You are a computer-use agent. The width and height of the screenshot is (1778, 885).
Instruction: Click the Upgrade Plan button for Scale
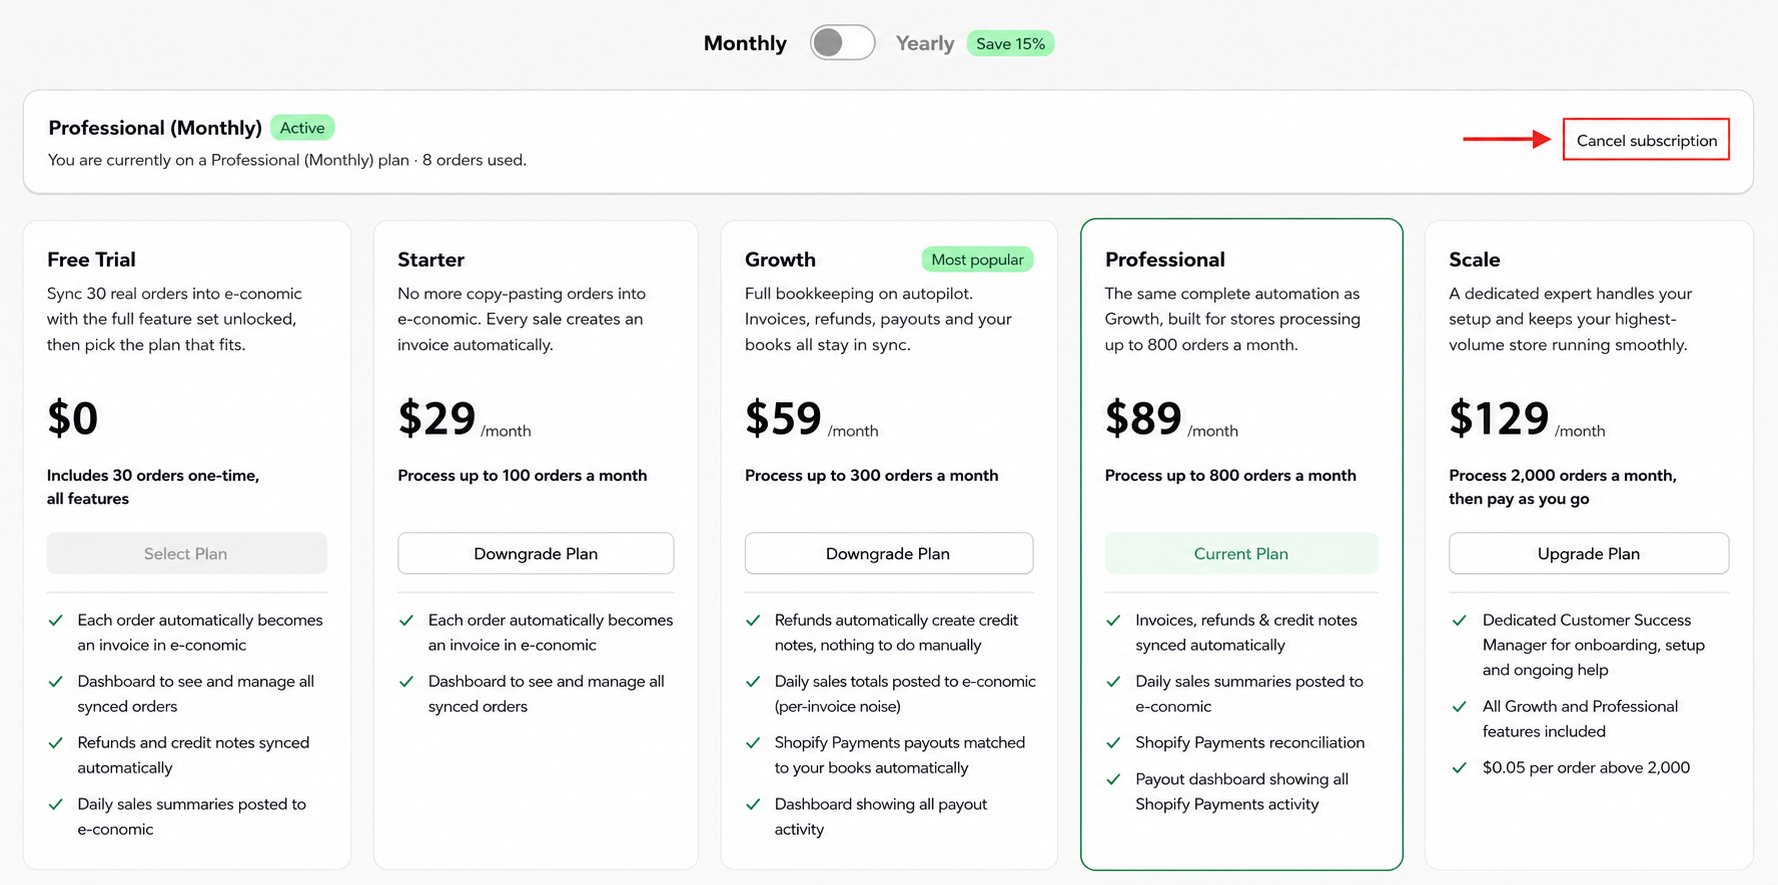[1588, 553]
